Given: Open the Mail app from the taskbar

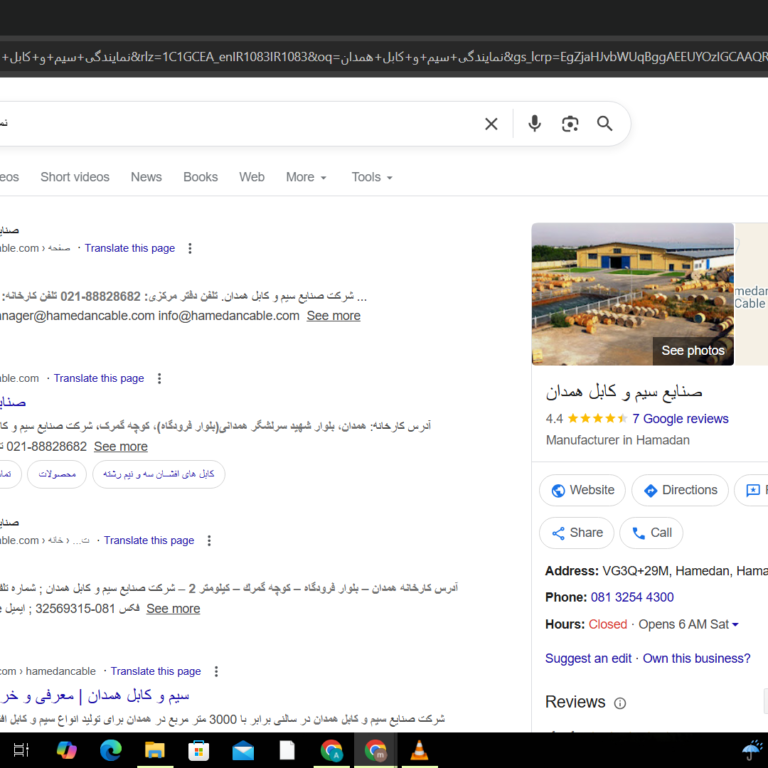Looking at the screenshot, I should (x=243, y=750).
